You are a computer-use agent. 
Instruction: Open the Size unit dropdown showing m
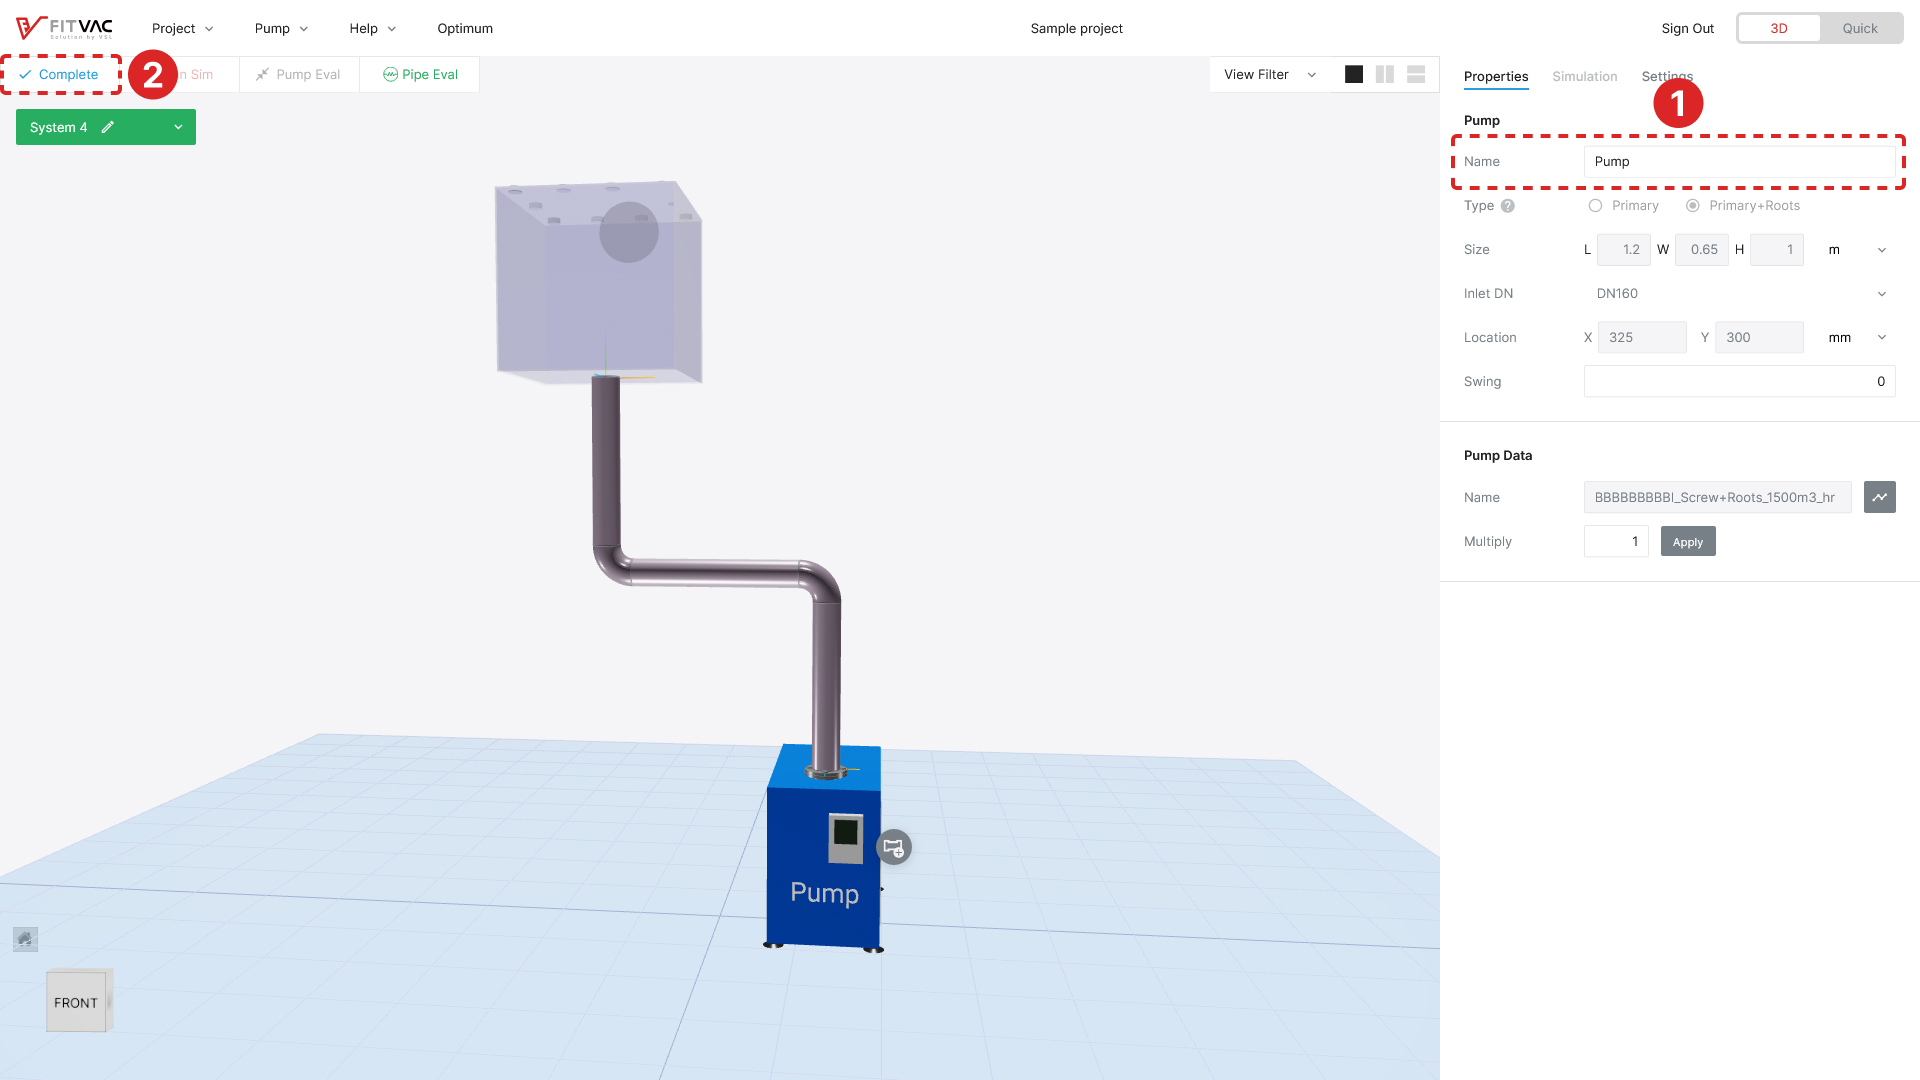tap(1858, 250)
